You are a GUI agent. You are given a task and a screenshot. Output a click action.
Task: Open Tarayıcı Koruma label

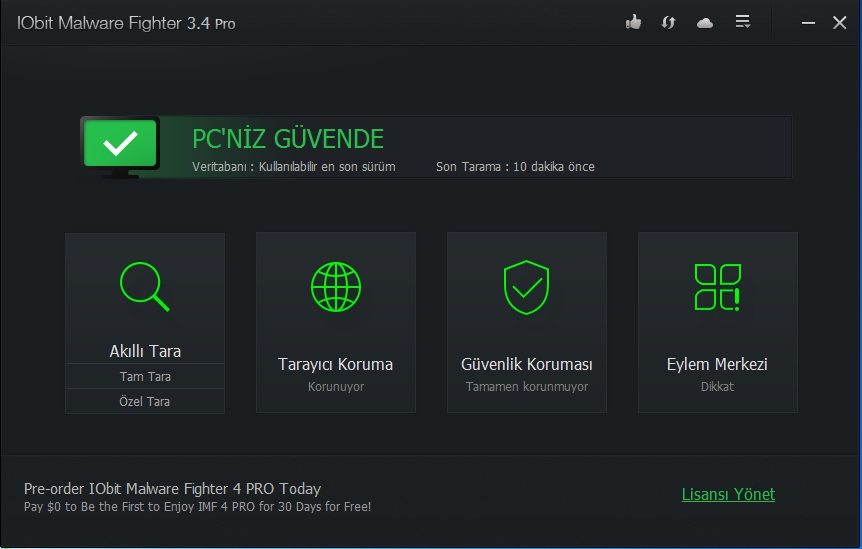tap(335, 364)
